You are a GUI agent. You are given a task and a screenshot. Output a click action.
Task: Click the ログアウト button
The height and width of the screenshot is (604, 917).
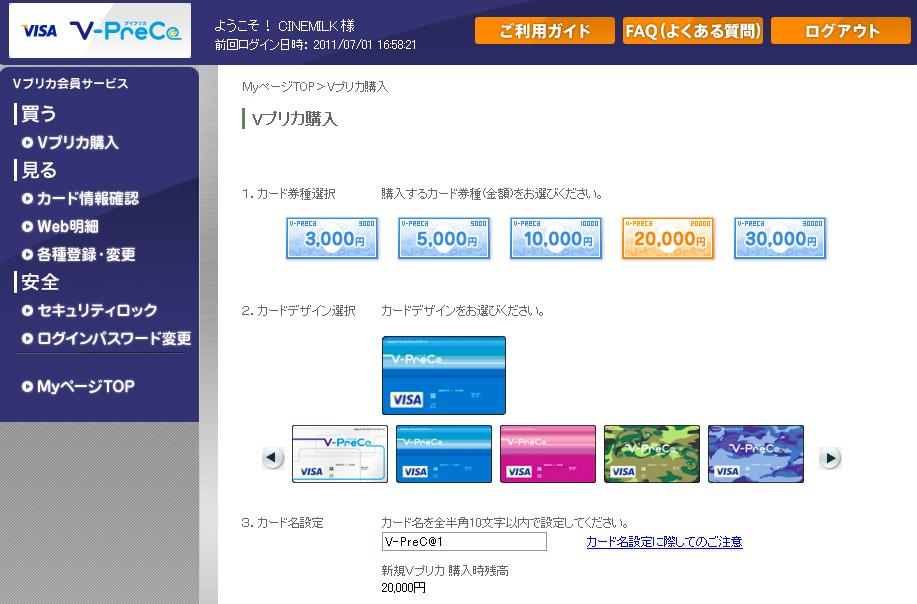coord(841,31)
